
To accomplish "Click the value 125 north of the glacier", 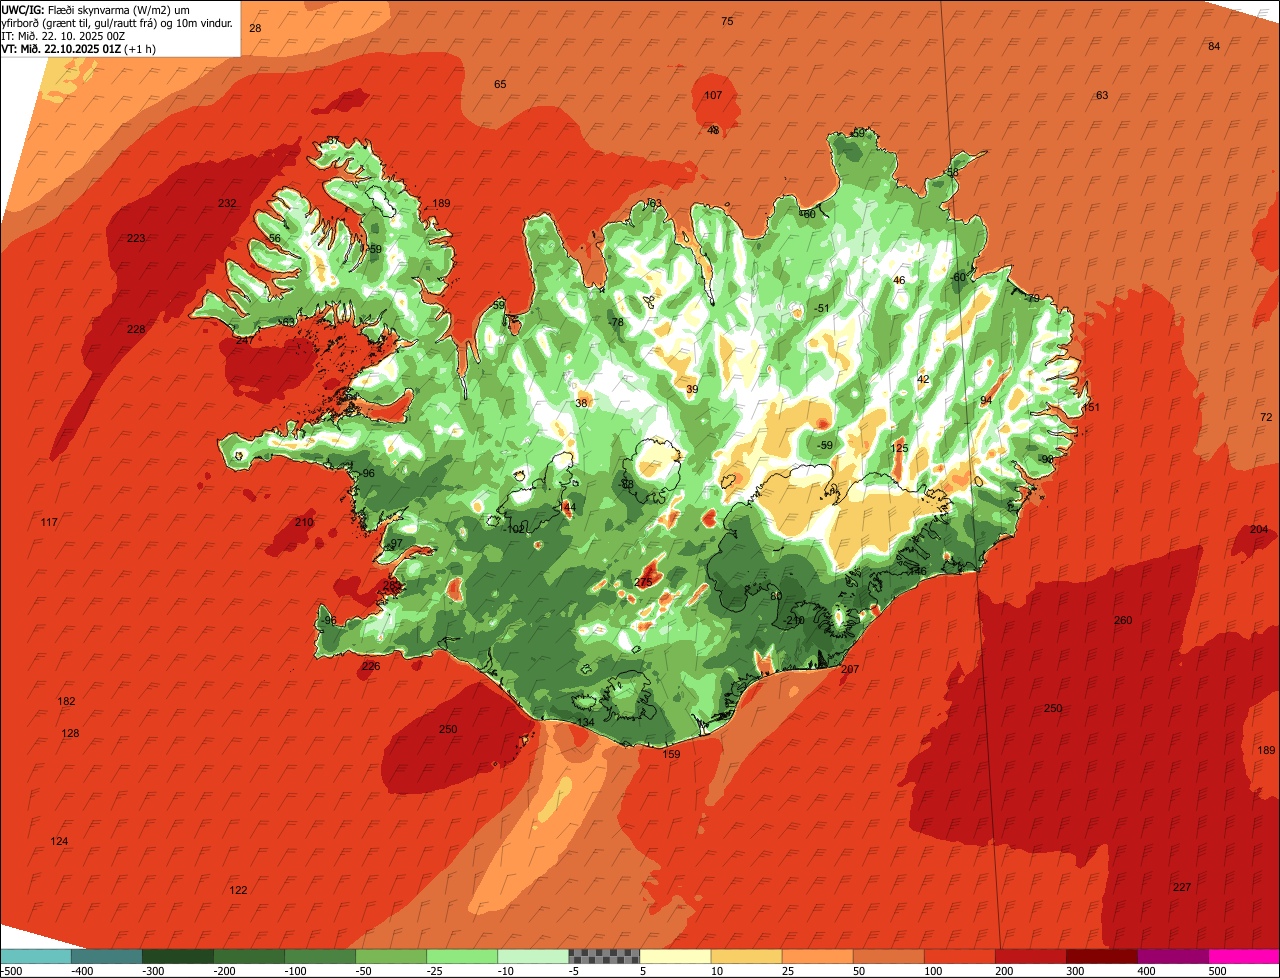I will 899,448.
